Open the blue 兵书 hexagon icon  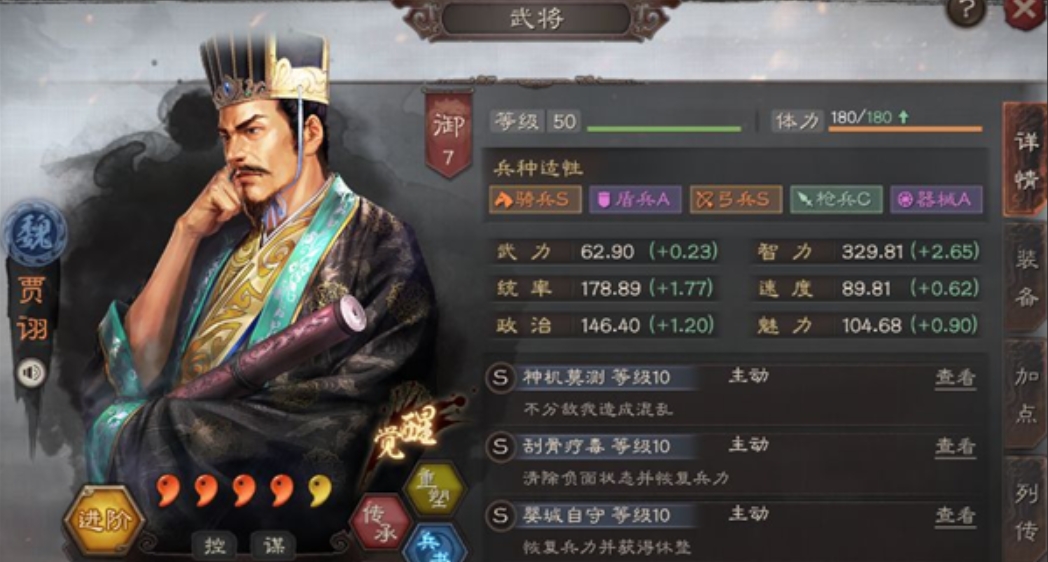point(434,545)
